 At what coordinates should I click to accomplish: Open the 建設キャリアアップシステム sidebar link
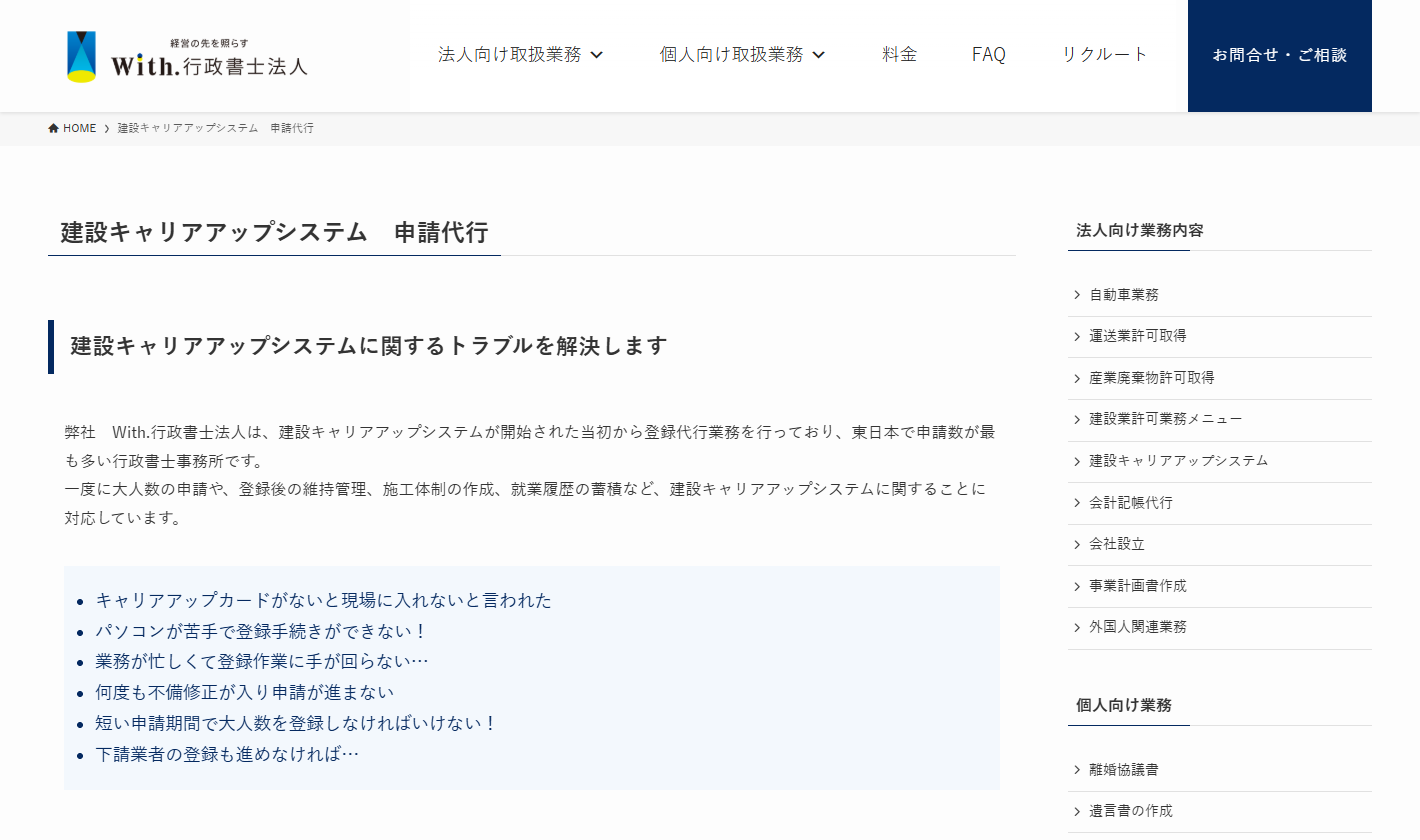(1177, 461)
